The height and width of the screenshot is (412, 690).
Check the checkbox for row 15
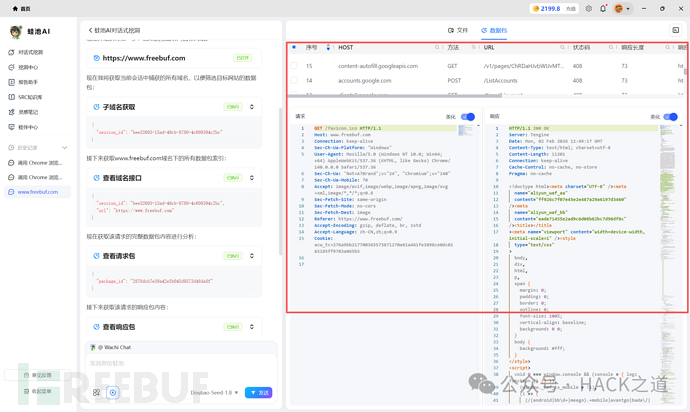(x=294, y=66)
